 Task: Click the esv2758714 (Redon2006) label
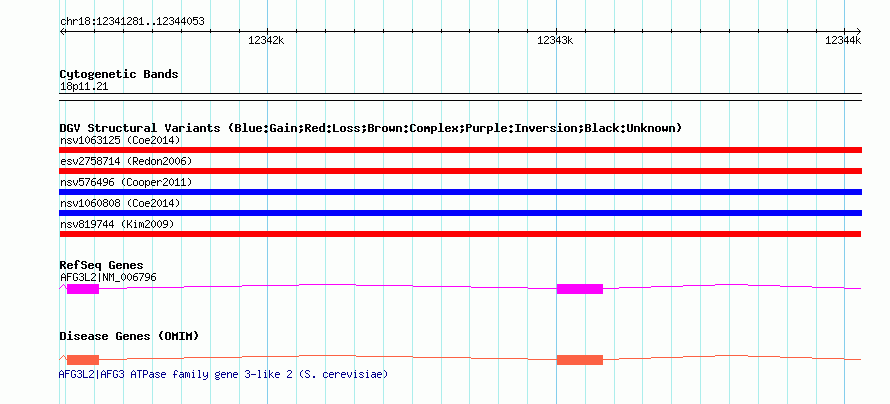(126, 161)
